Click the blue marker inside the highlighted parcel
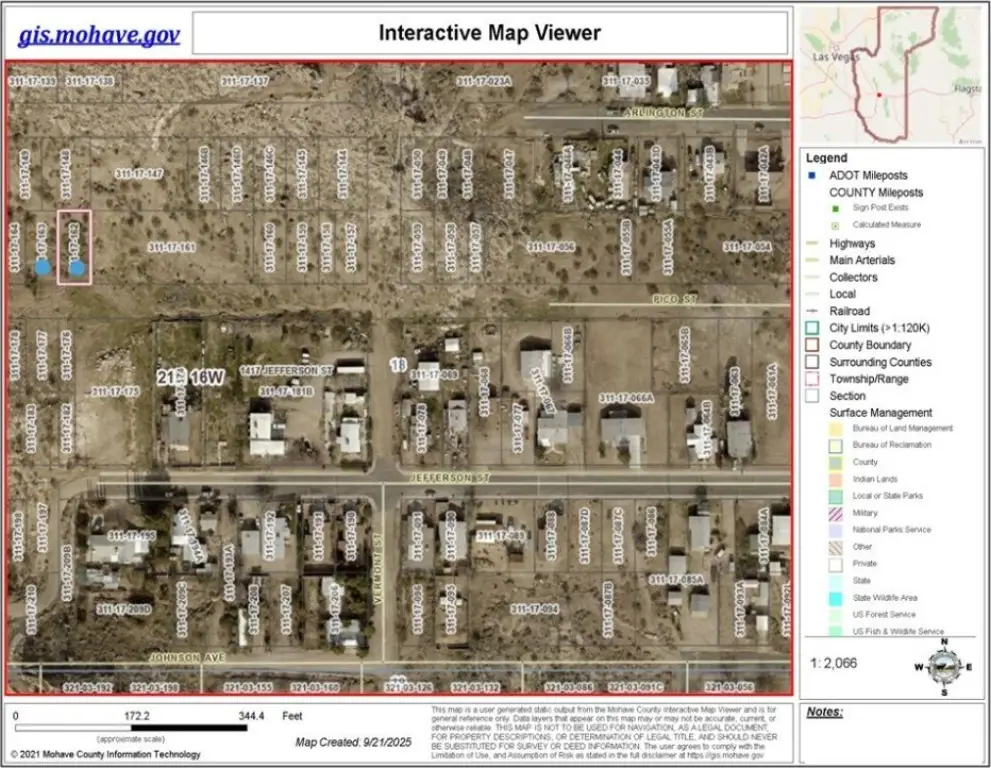The image size is (991, 768). click(x=77, y=268)
